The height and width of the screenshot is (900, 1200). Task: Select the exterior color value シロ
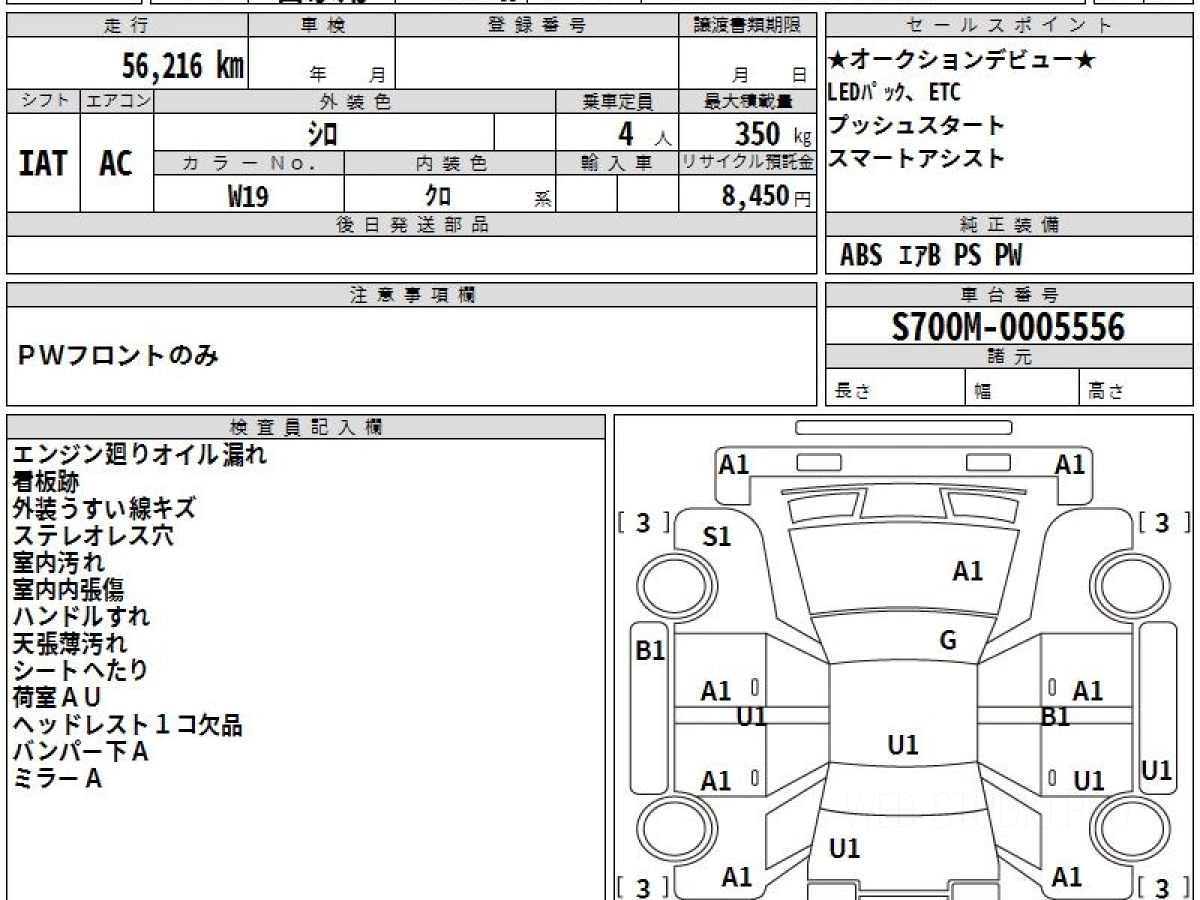[x=323, y=132]
